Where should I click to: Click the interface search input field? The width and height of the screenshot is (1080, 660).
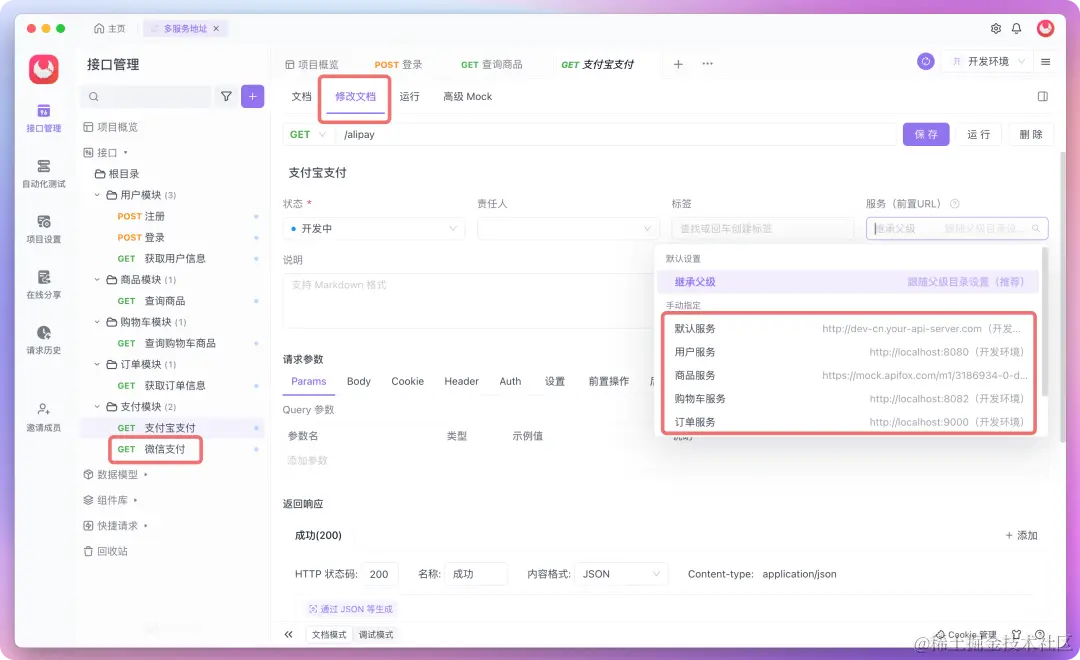146,96
